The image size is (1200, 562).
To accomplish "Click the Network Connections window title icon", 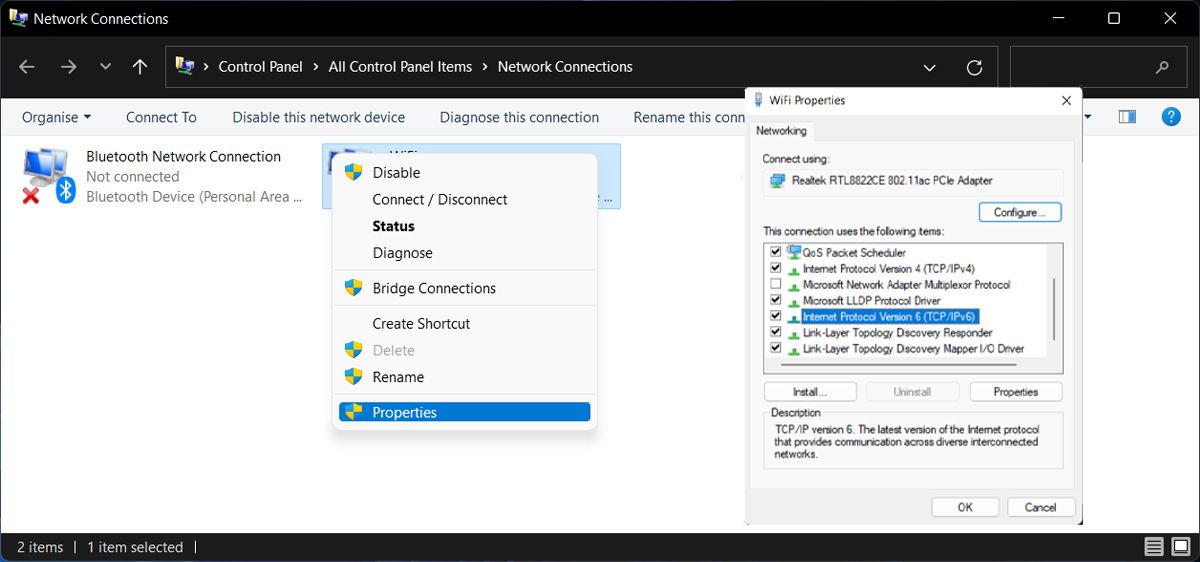I will pos(18,18).
